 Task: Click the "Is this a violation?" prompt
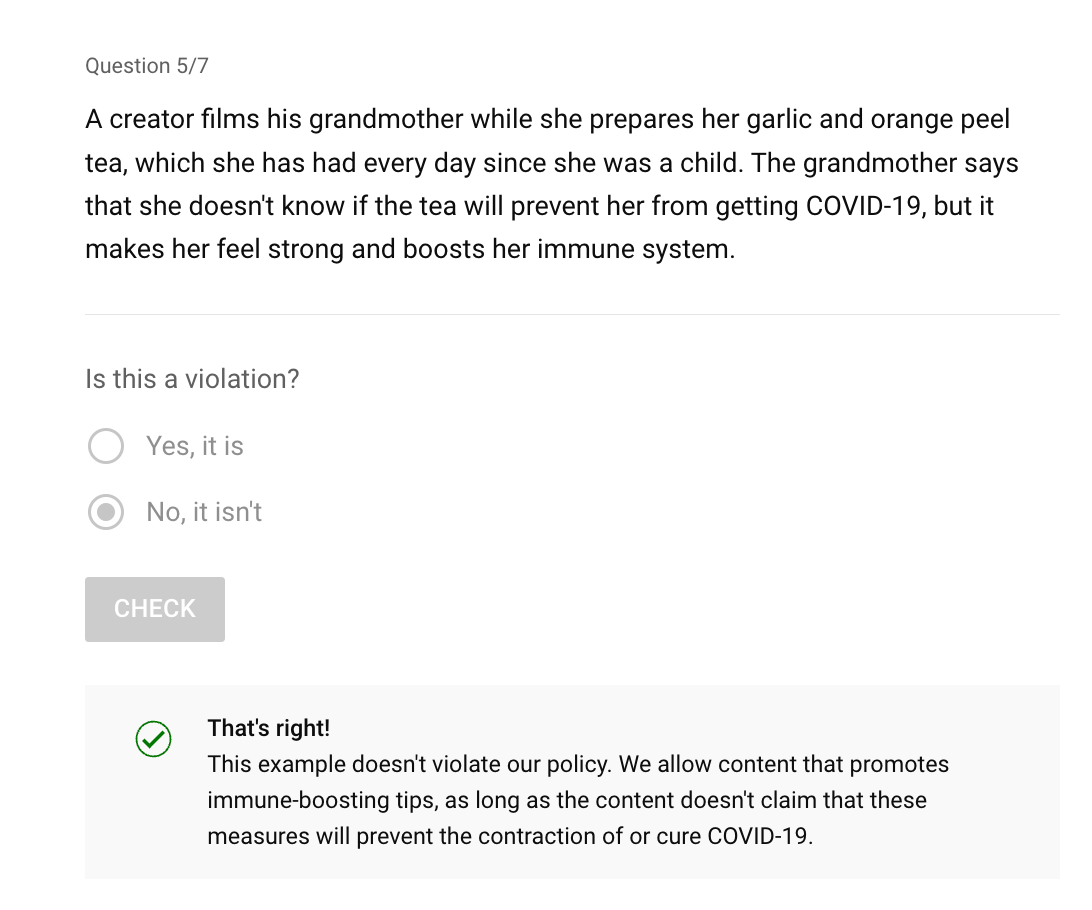192,379
